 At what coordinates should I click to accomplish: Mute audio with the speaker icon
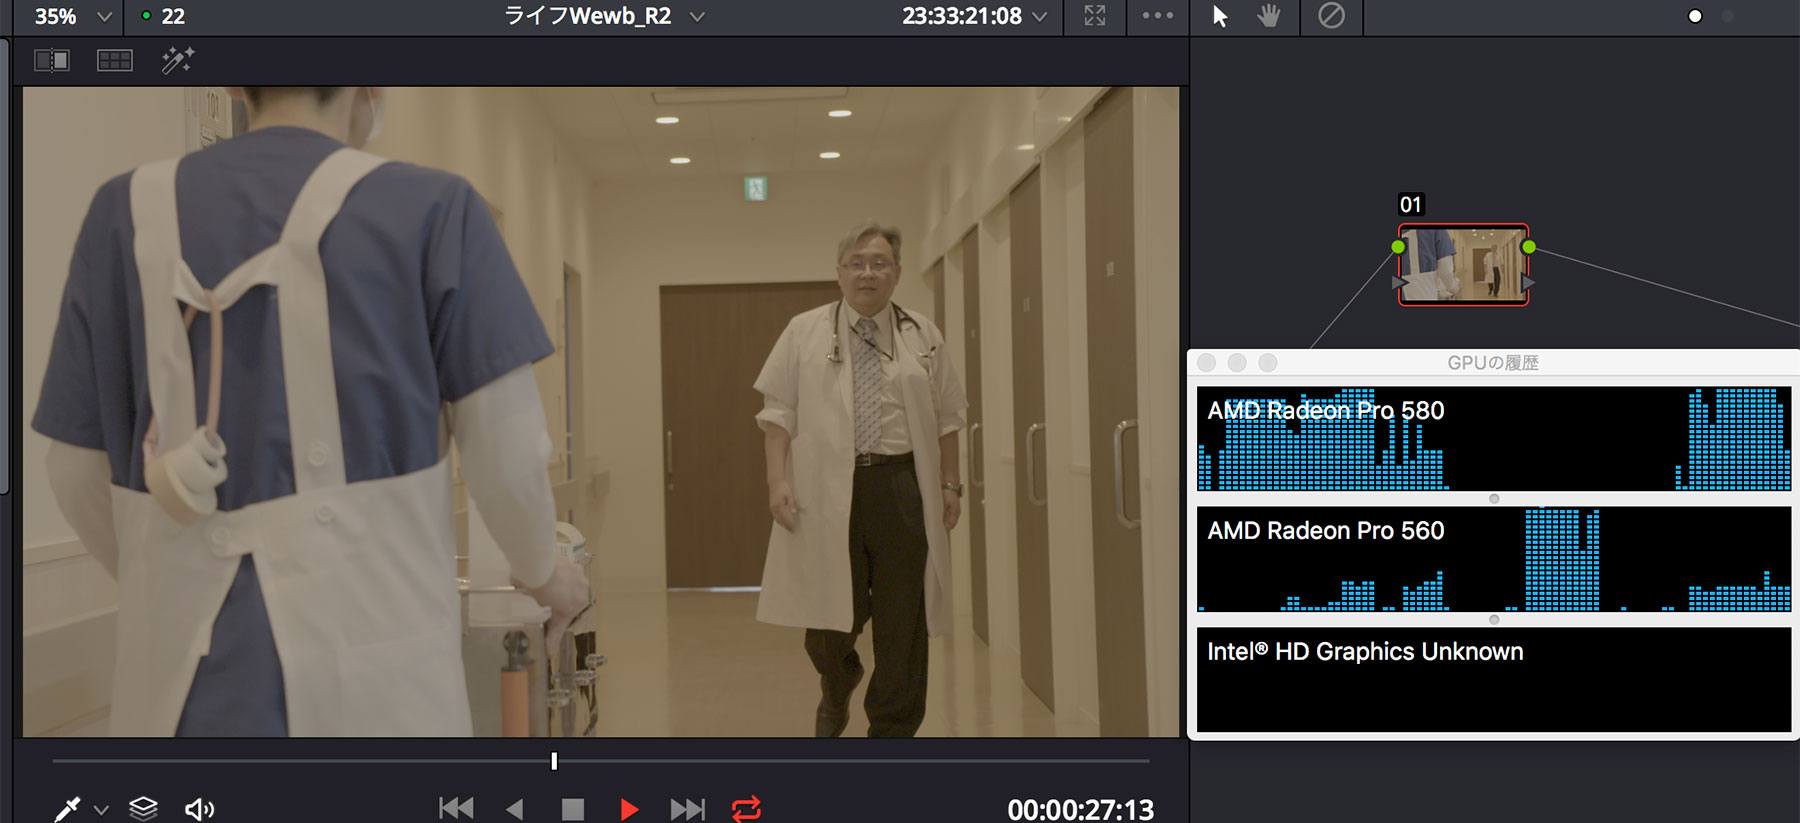coord(199,808)
